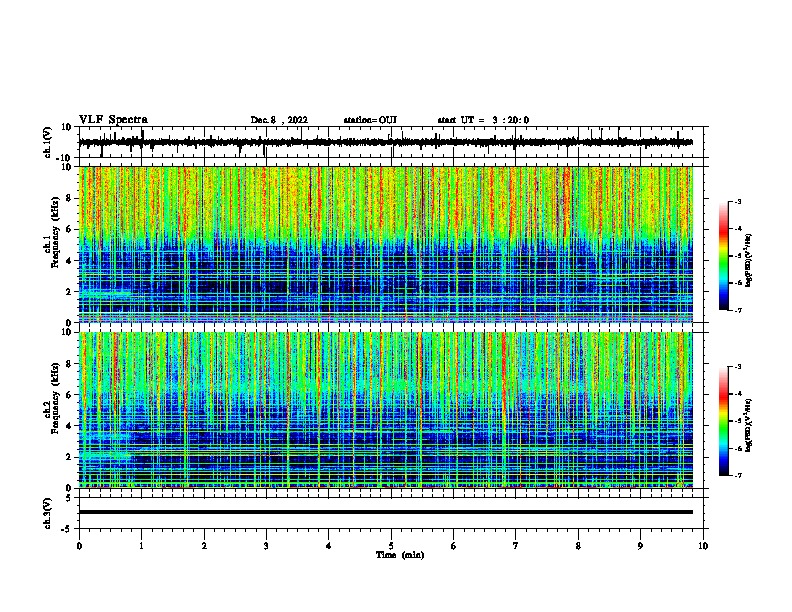Click the ch.2 spectrogram color bar
This screenshot has height=612, width=792.
(x=723, y=421)
